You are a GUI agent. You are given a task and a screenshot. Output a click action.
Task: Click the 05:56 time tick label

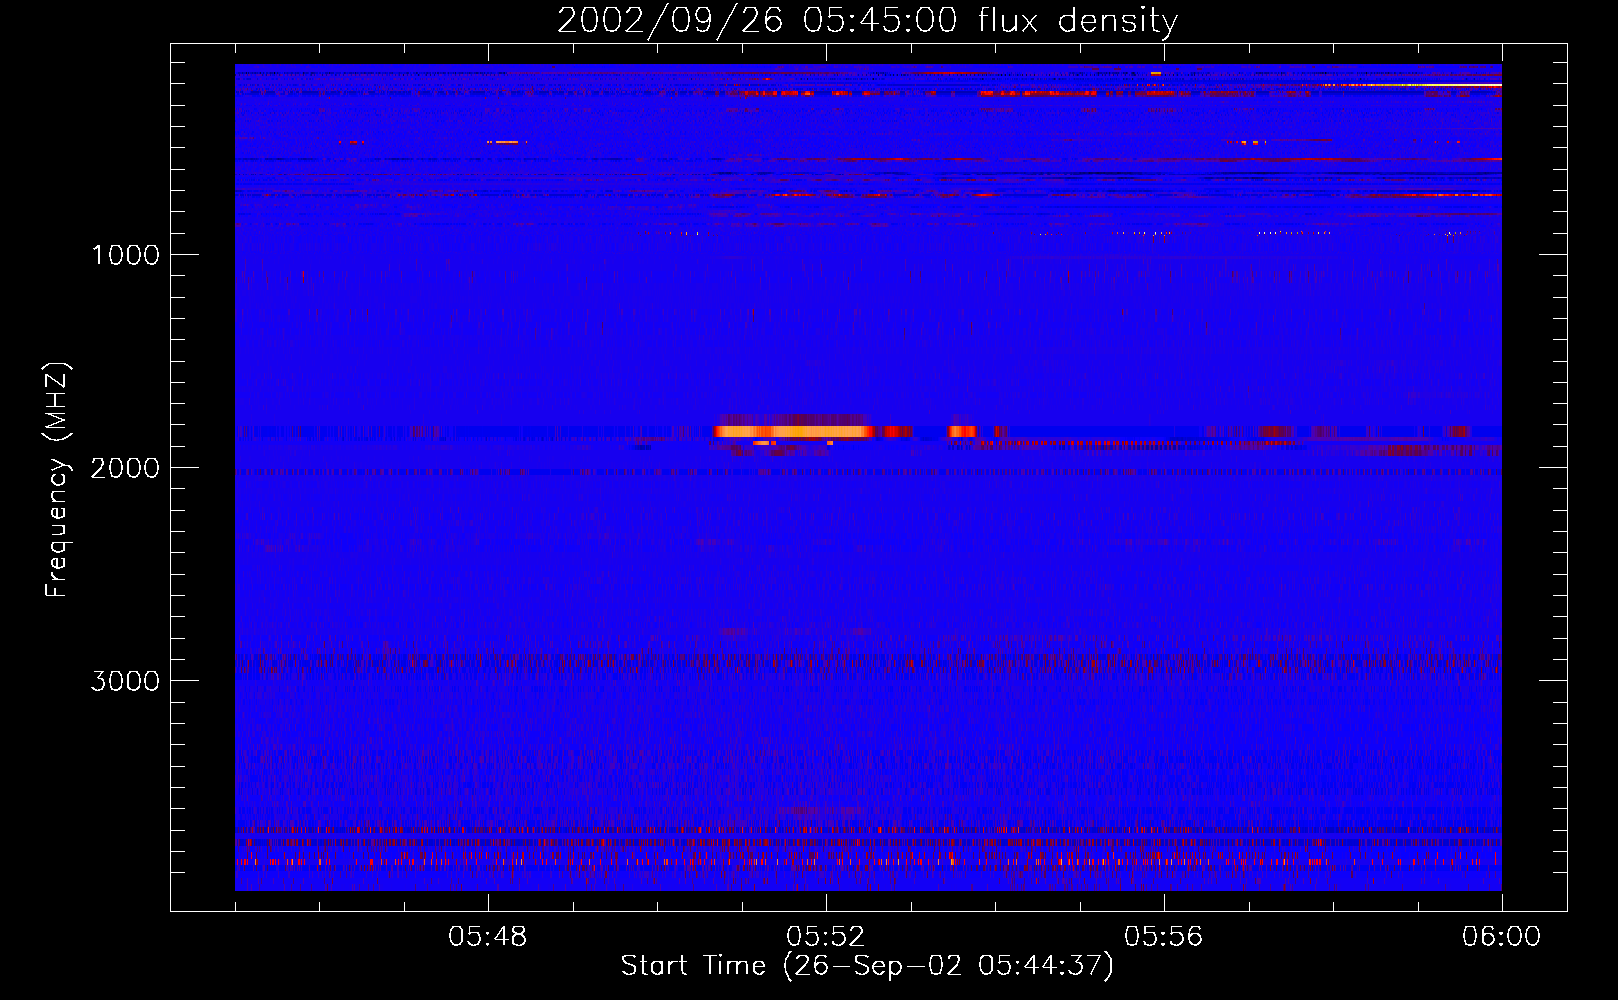point(1164,937)
